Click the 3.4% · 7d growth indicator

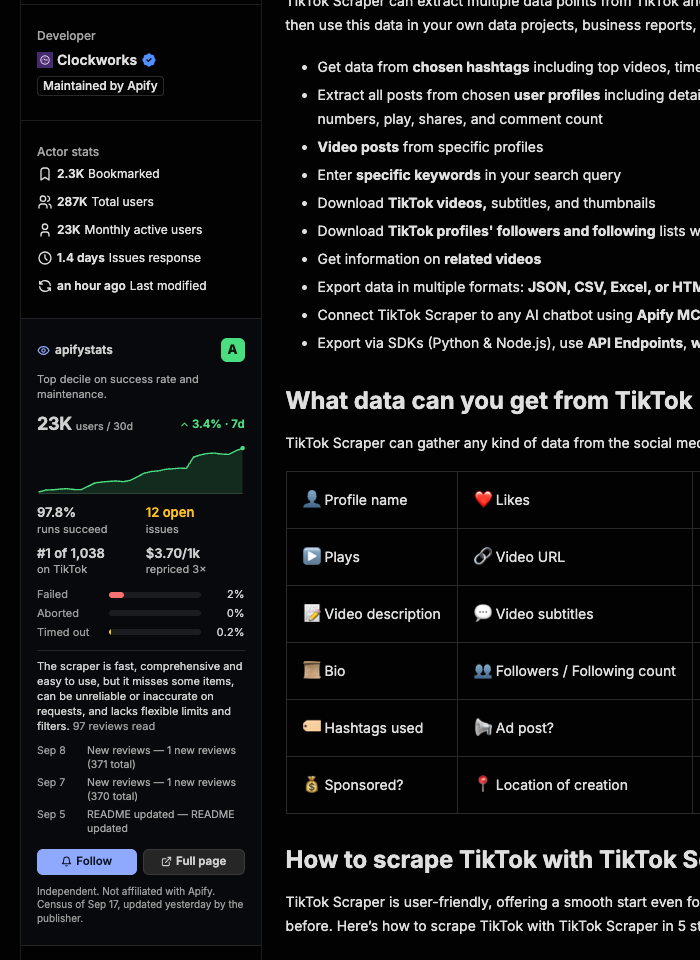(x=213, y=424)
